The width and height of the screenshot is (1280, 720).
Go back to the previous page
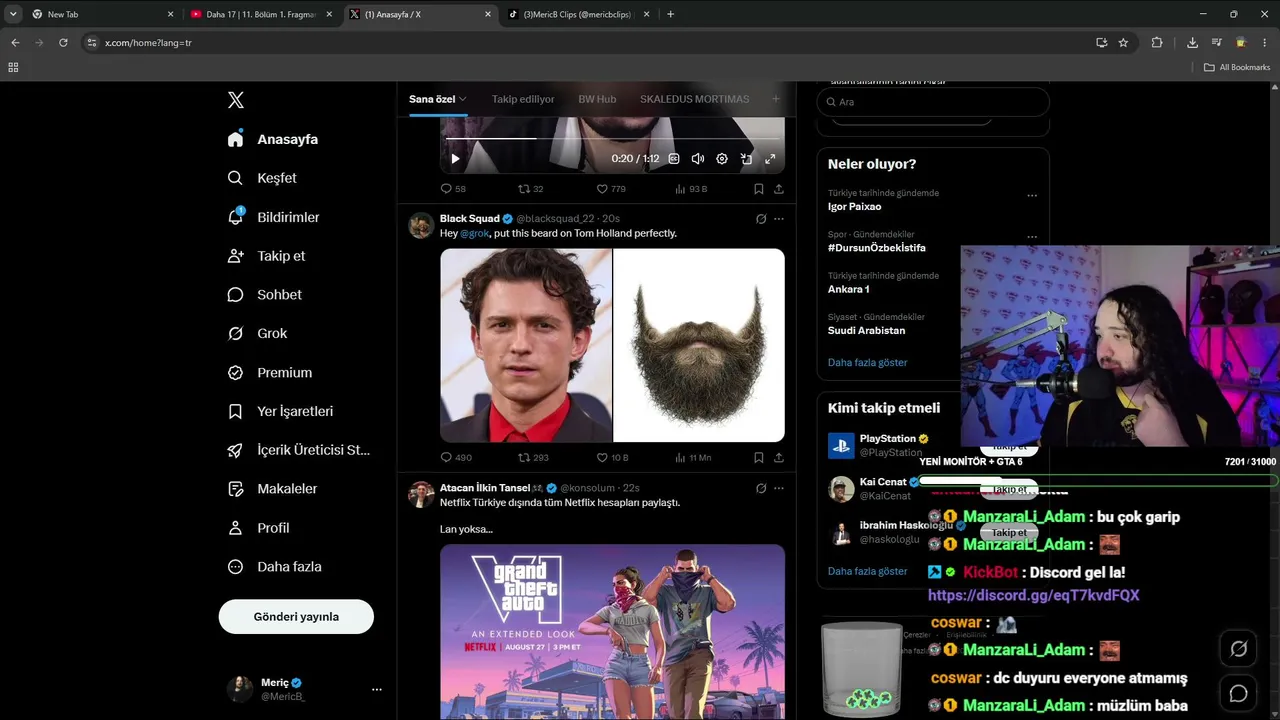tap(15, 43)
